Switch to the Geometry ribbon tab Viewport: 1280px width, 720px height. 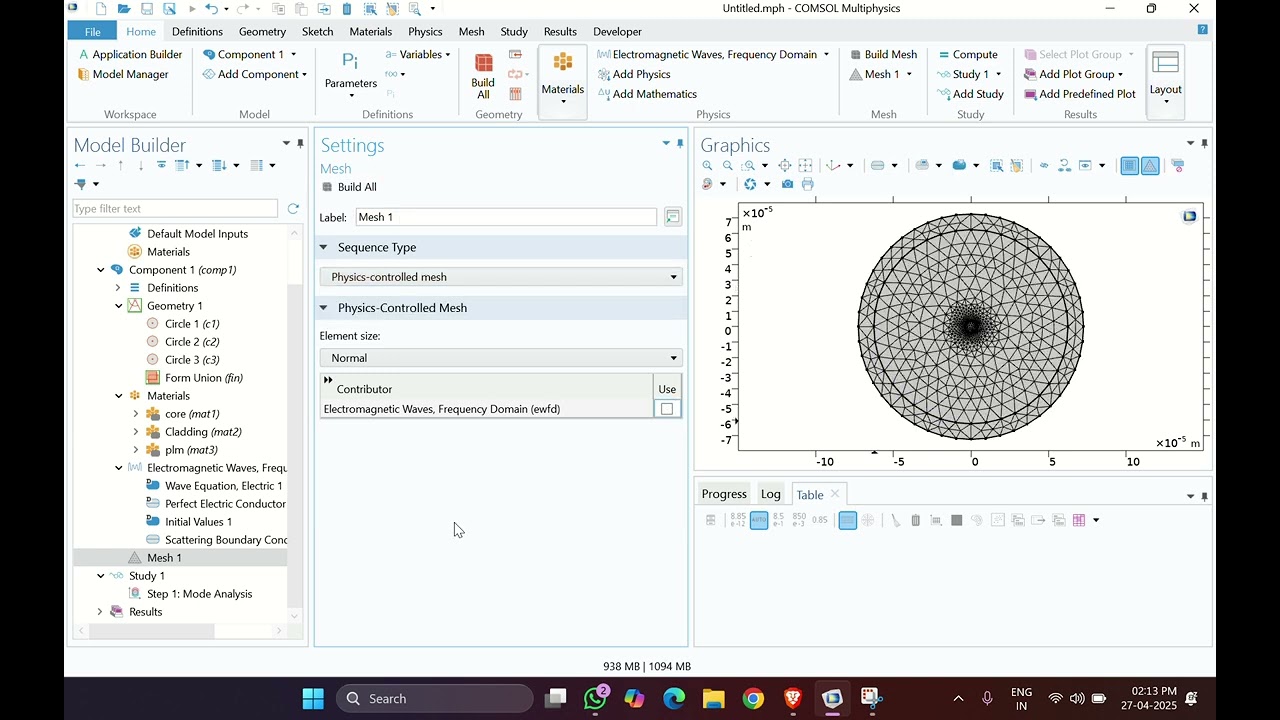click(x=262, y=31)
